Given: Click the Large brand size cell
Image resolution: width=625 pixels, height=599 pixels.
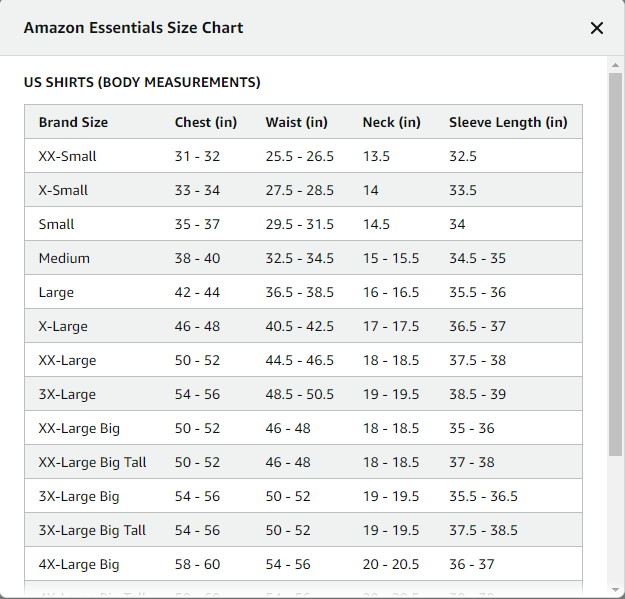Looking at the screenshot, I should [x=56, y=292].
